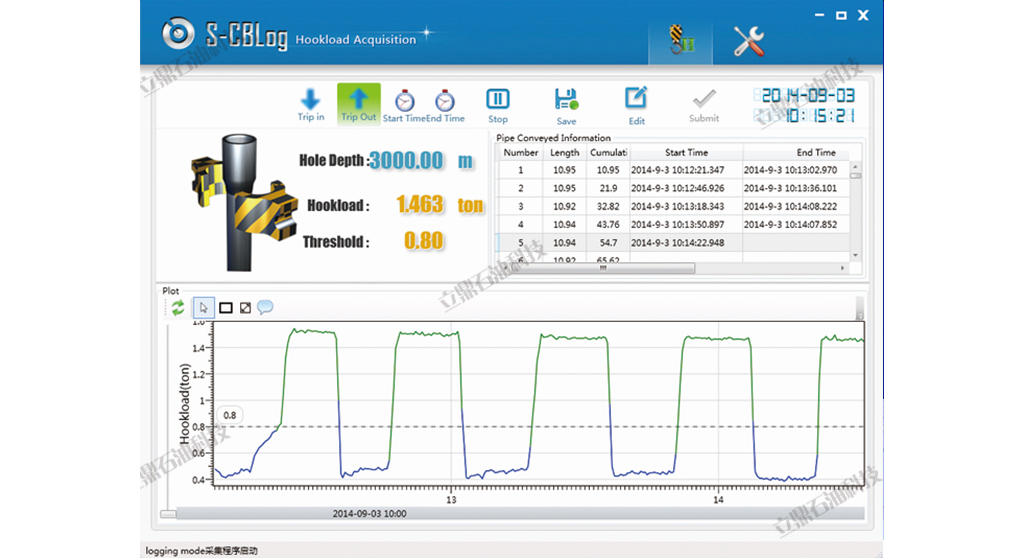
Task: Stop the hookload acquisition
Action: 498,100
